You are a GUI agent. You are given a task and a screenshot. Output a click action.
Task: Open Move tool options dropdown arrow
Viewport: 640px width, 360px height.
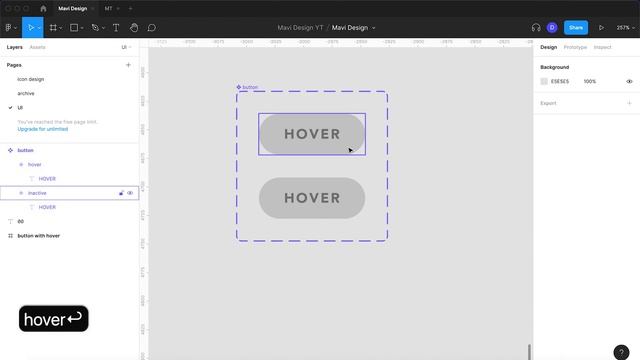pos(39,28)
